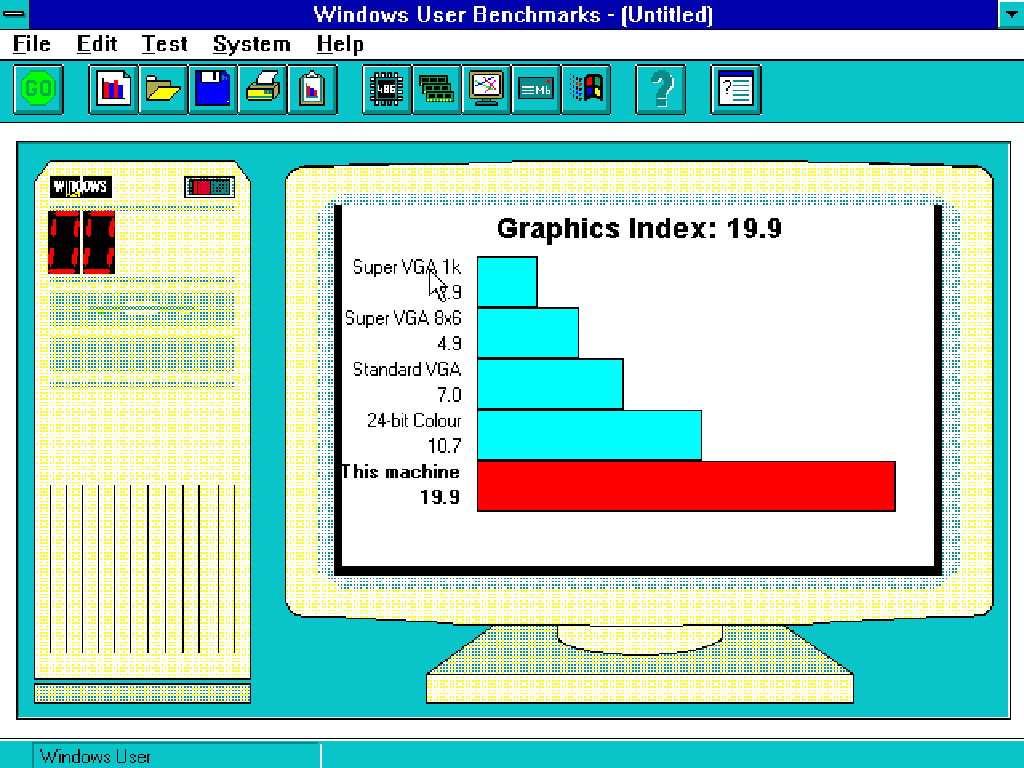Open the Edit menu
Screen dimensions: 1024x768
pos(97,44)
